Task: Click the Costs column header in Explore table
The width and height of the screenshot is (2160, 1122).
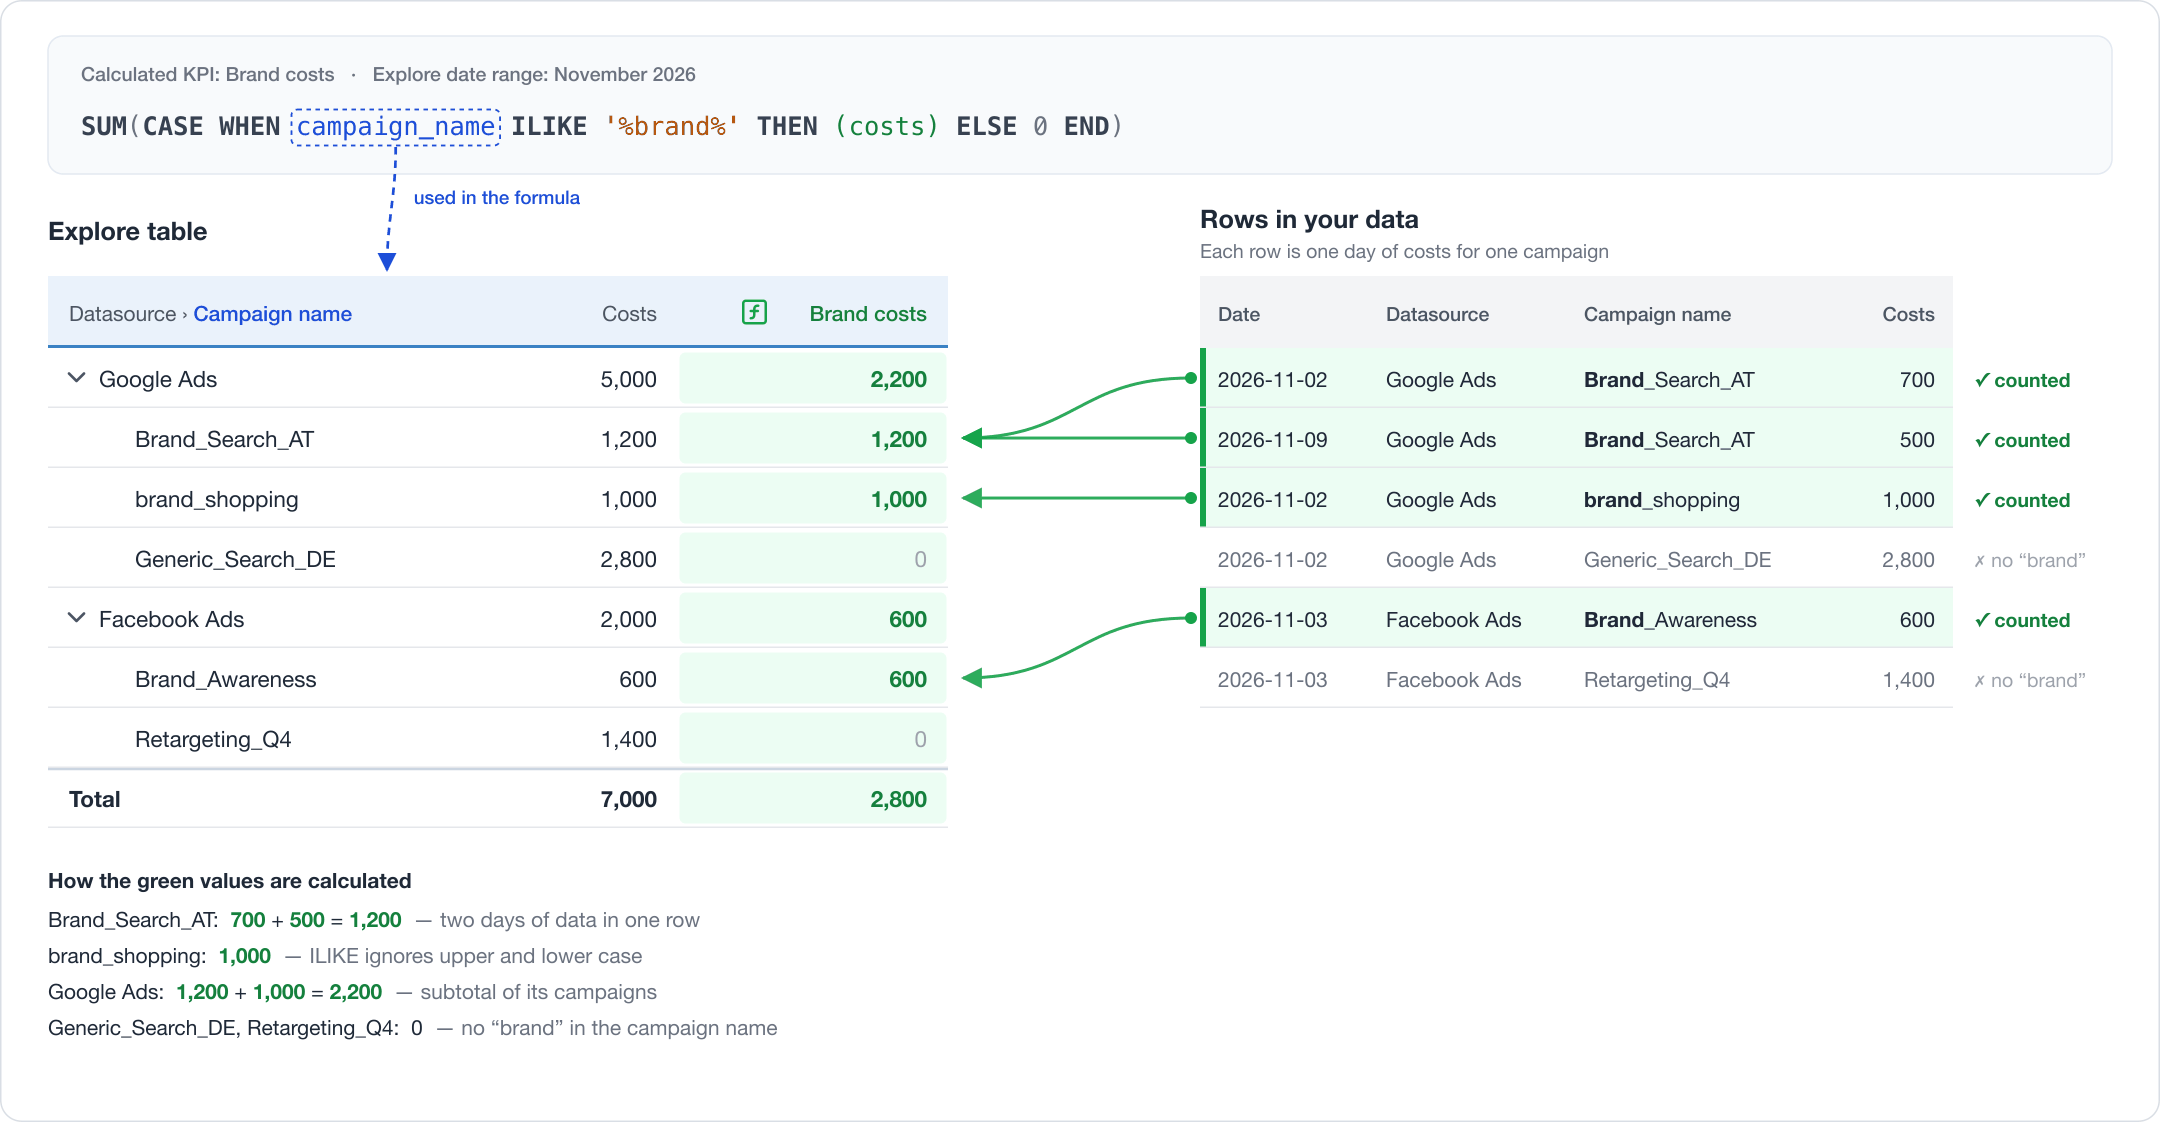Action: pos(629,314)
